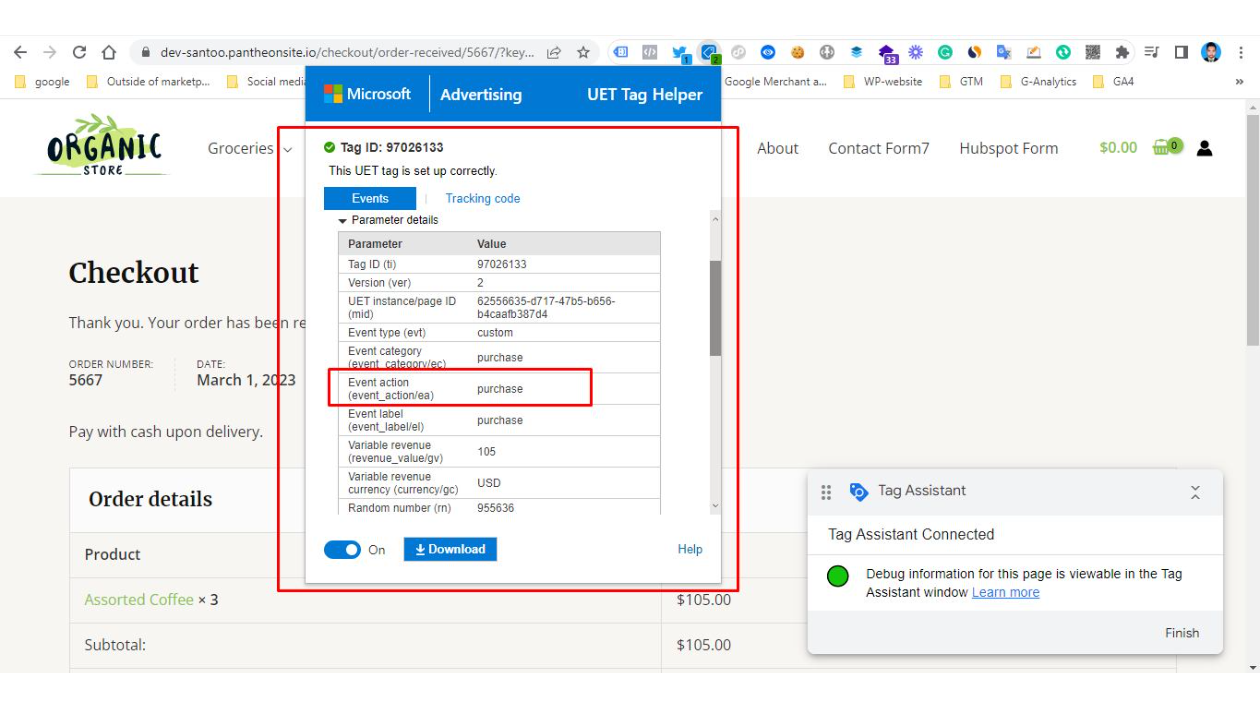Image resolution: width=1260 pixels, height=708 pixels.
Task: Select the Events tab
Action: pyautogui.click(x=370, y=198)
